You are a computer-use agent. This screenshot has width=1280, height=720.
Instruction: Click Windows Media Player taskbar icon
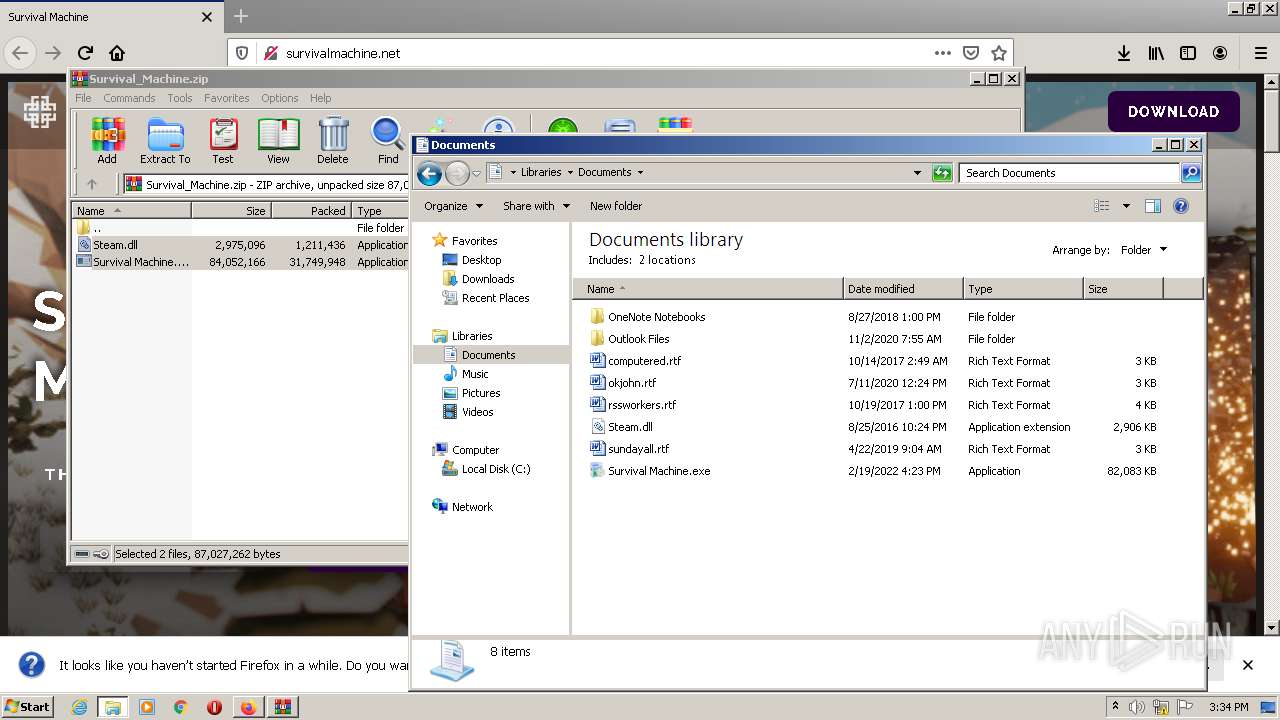pyautogui.click(x=147, y=707)
